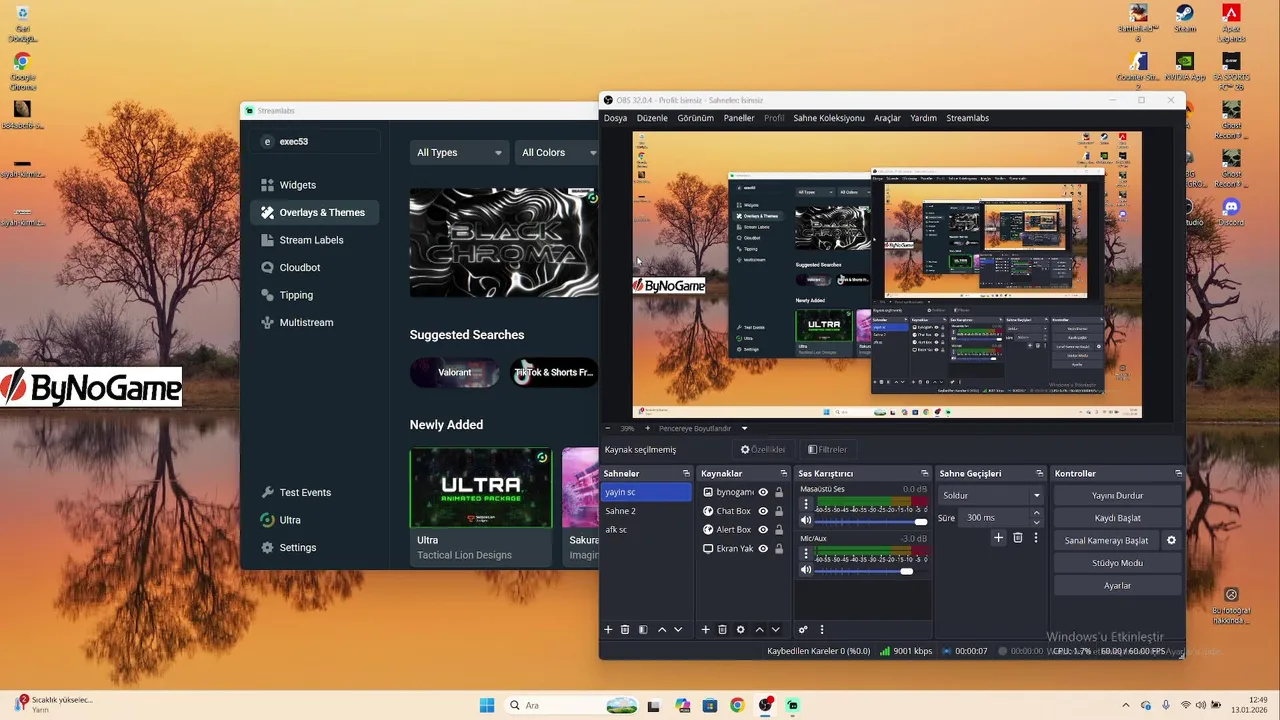Image resolution: width=1280 pixels, height=720 pixels.
Task: Move the source up with the Kaynaklar up arrow
Action: [x=759, y=630]
